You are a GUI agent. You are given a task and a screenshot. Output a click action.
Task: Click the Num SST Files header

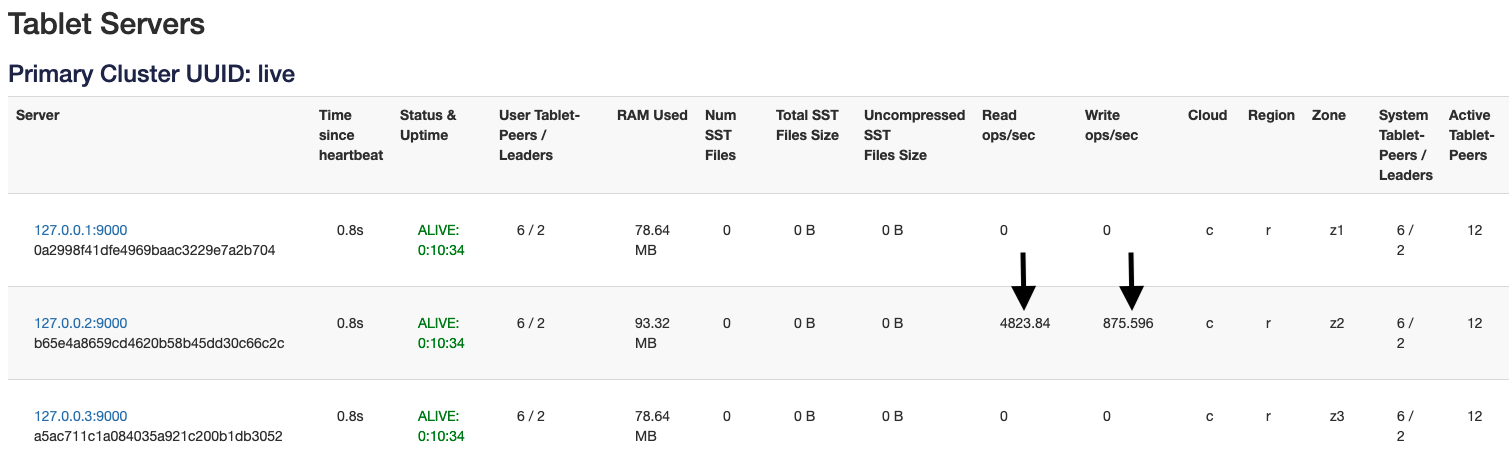[720, 135]
